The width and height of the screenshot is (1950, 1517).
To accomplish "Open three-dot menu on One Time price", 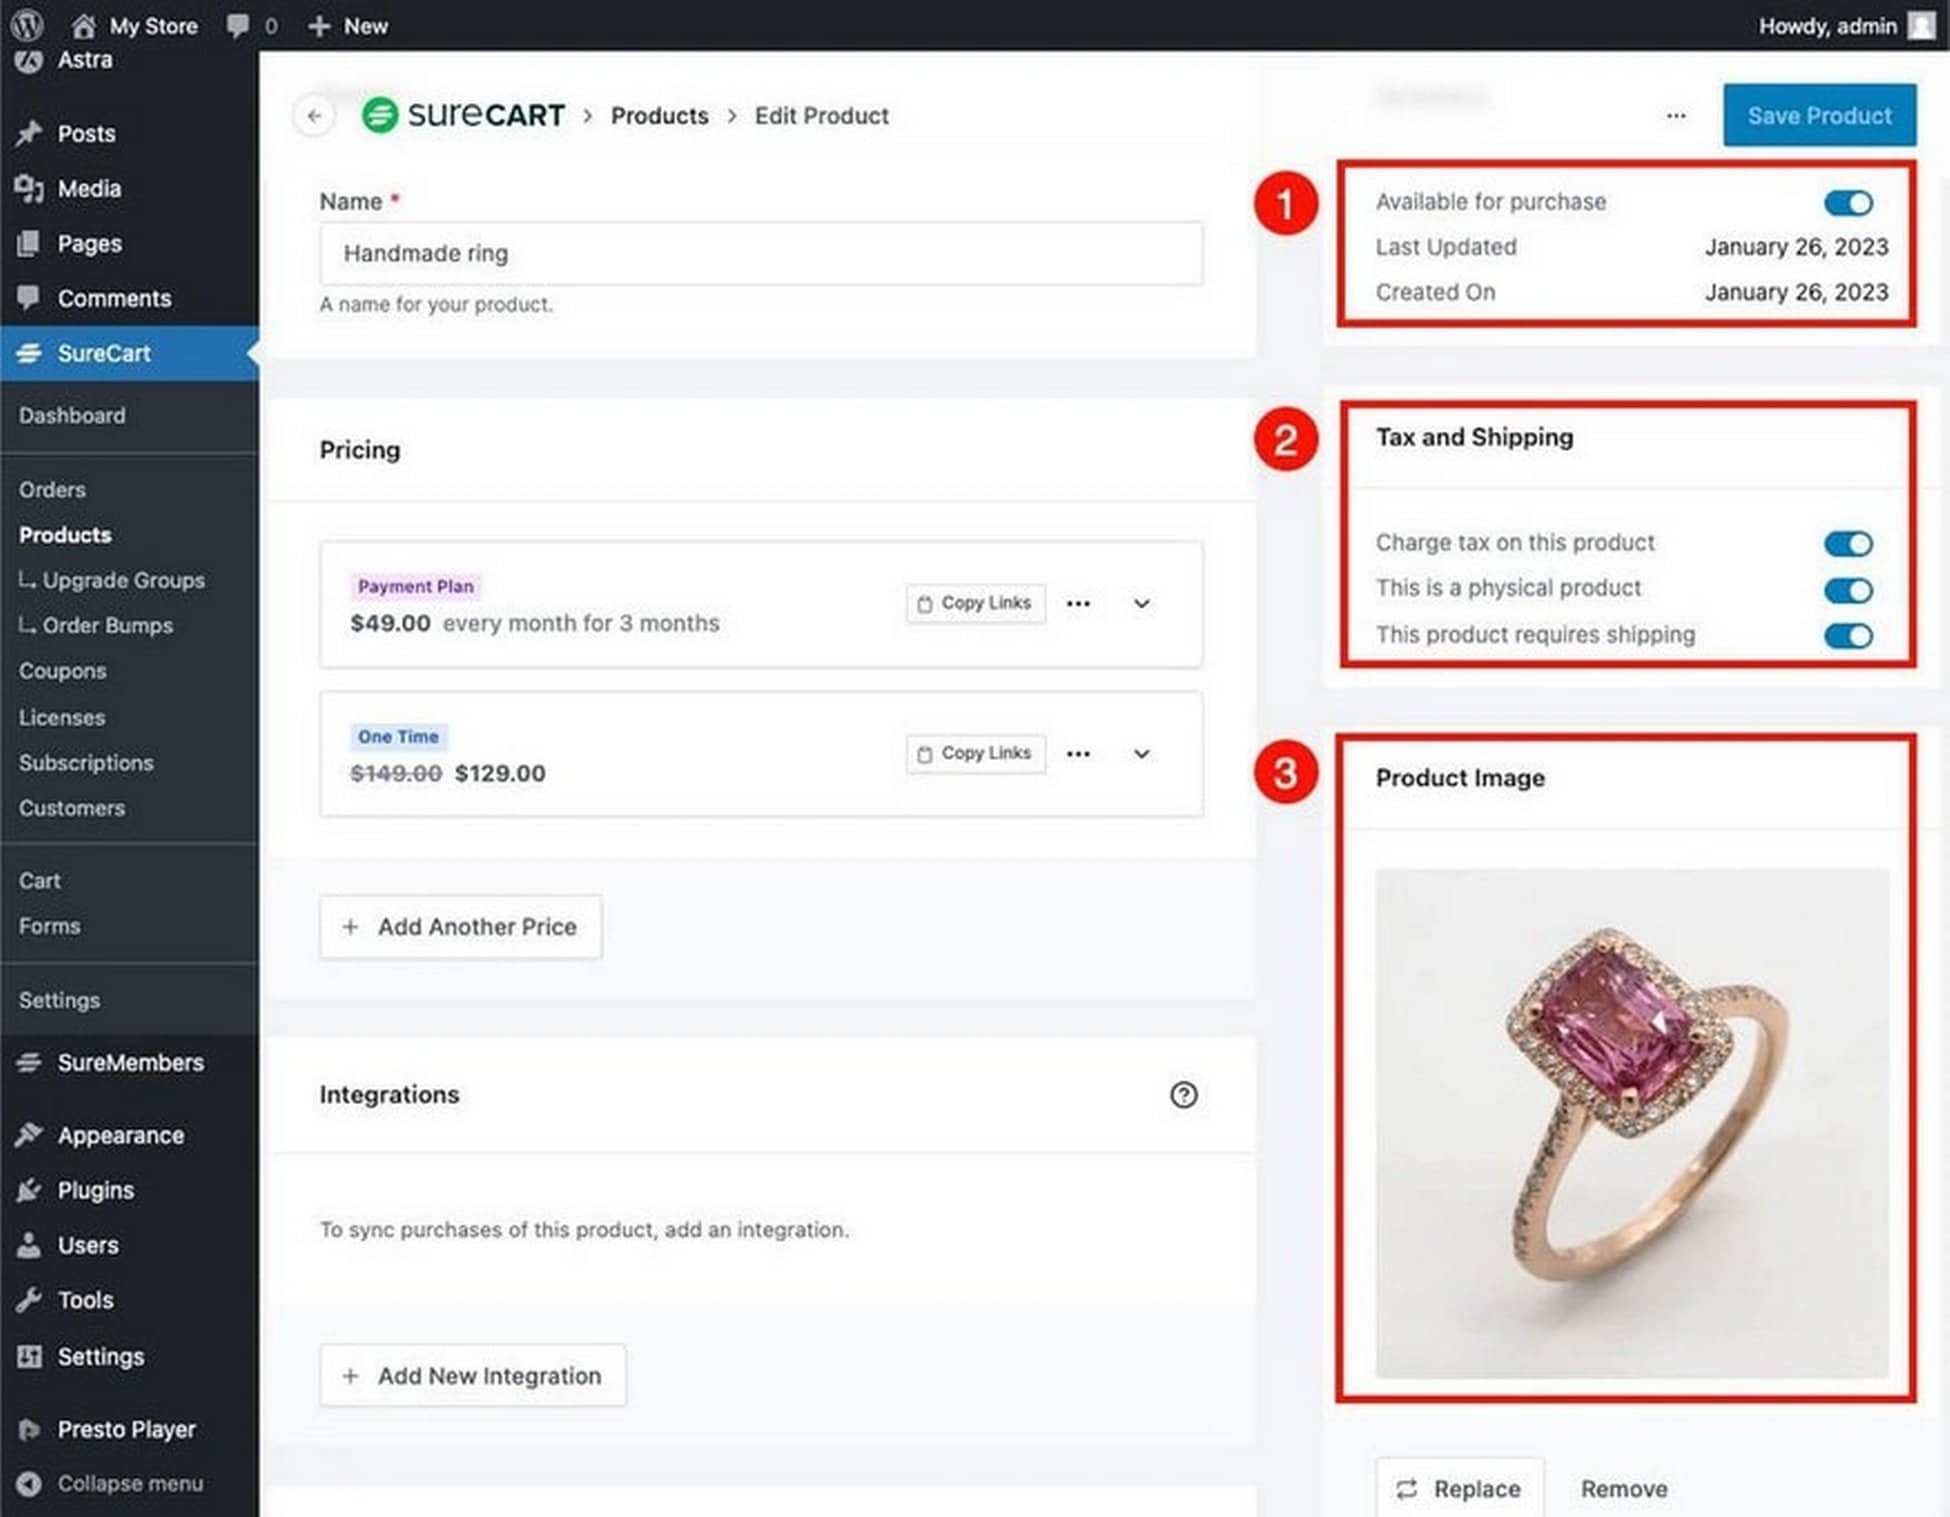I will tap(1078, 754).
